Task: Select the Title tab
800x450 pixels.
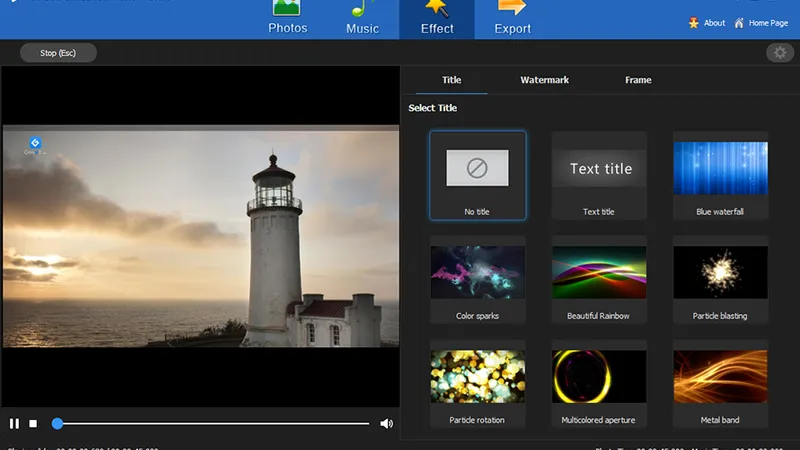Action: 452,80
